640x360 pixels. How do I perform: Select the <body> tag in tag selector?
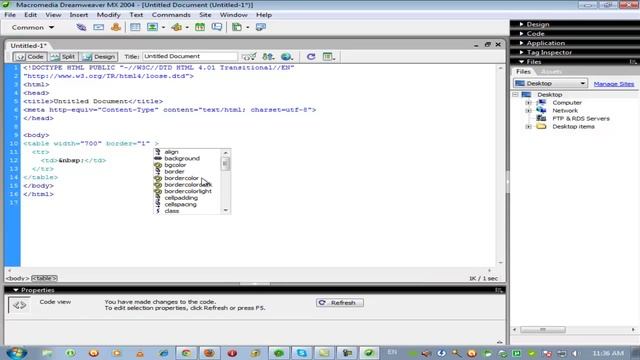pos(18,278)
